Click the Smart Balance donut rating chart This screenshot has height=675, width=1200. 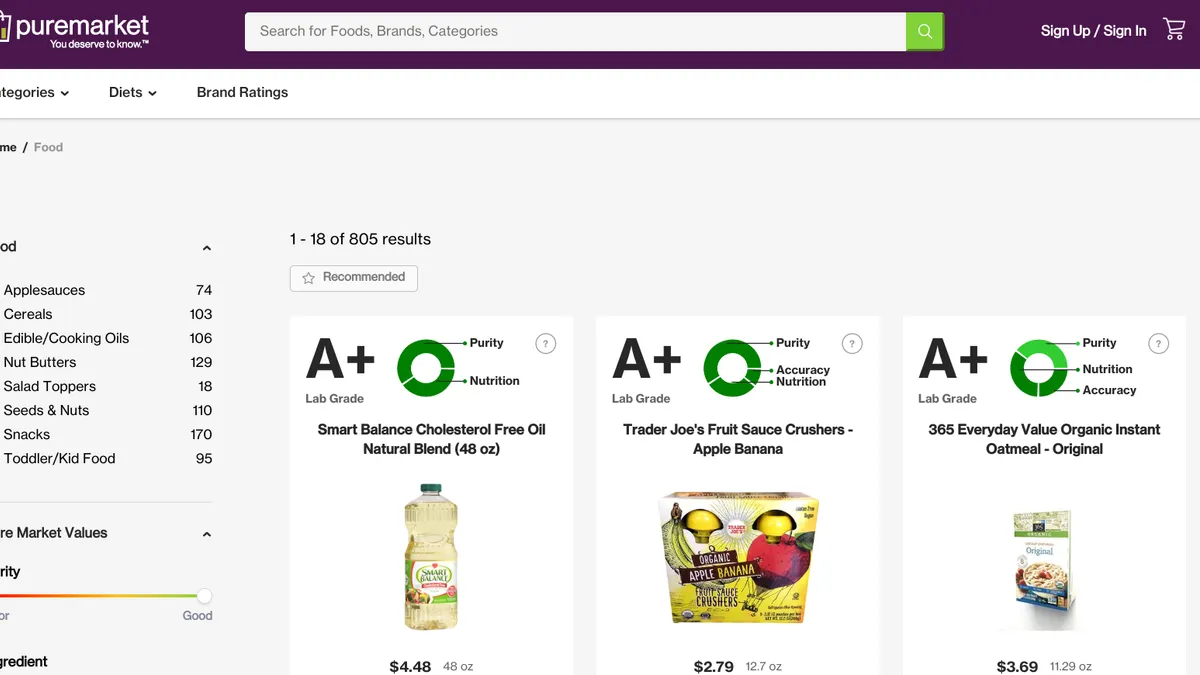pos(426,367)
